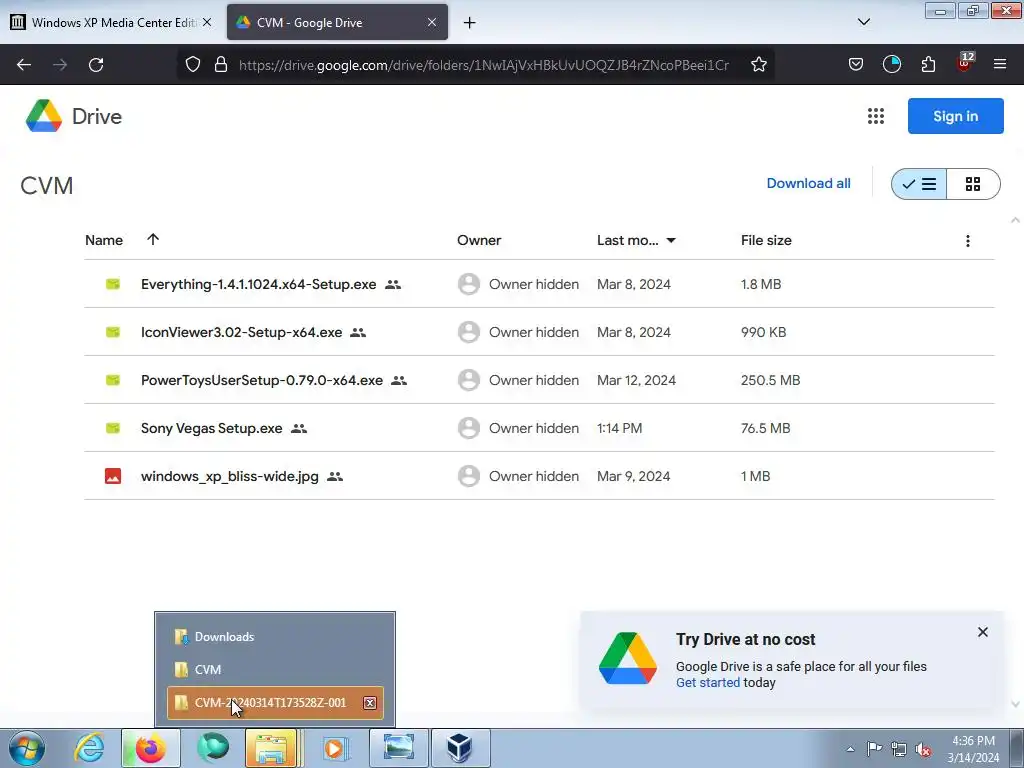Save page to Pocket
The image size is (1024, 768).
point(856,65)
